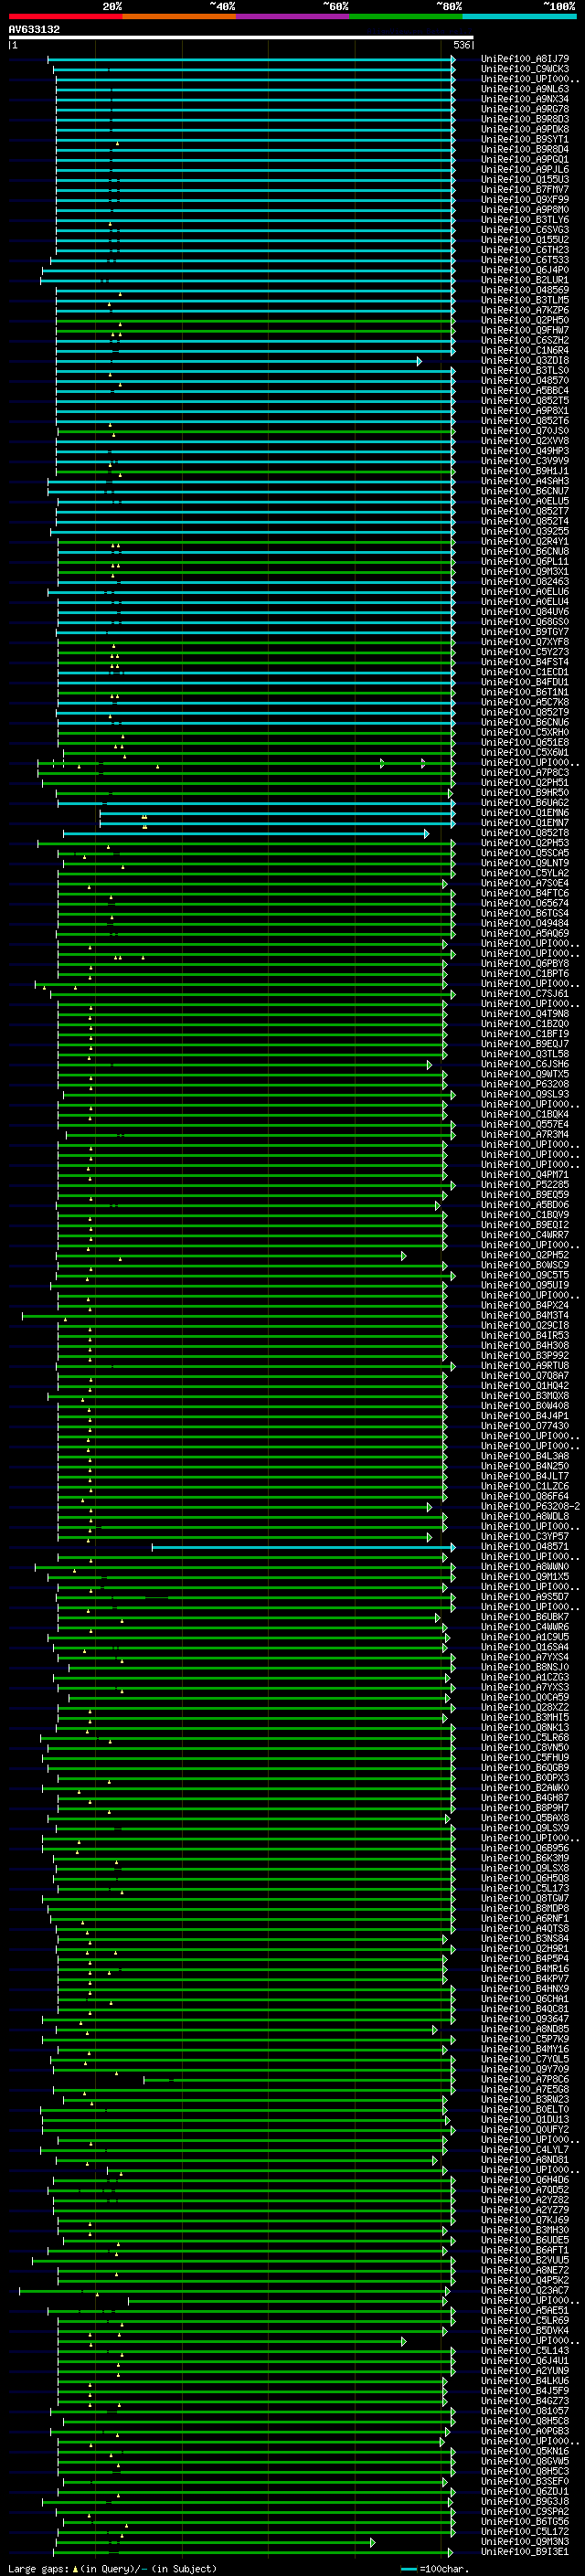585x2576 pixels.
Task: Open hit UniRef100_C6SVG3
Action: 524,230
